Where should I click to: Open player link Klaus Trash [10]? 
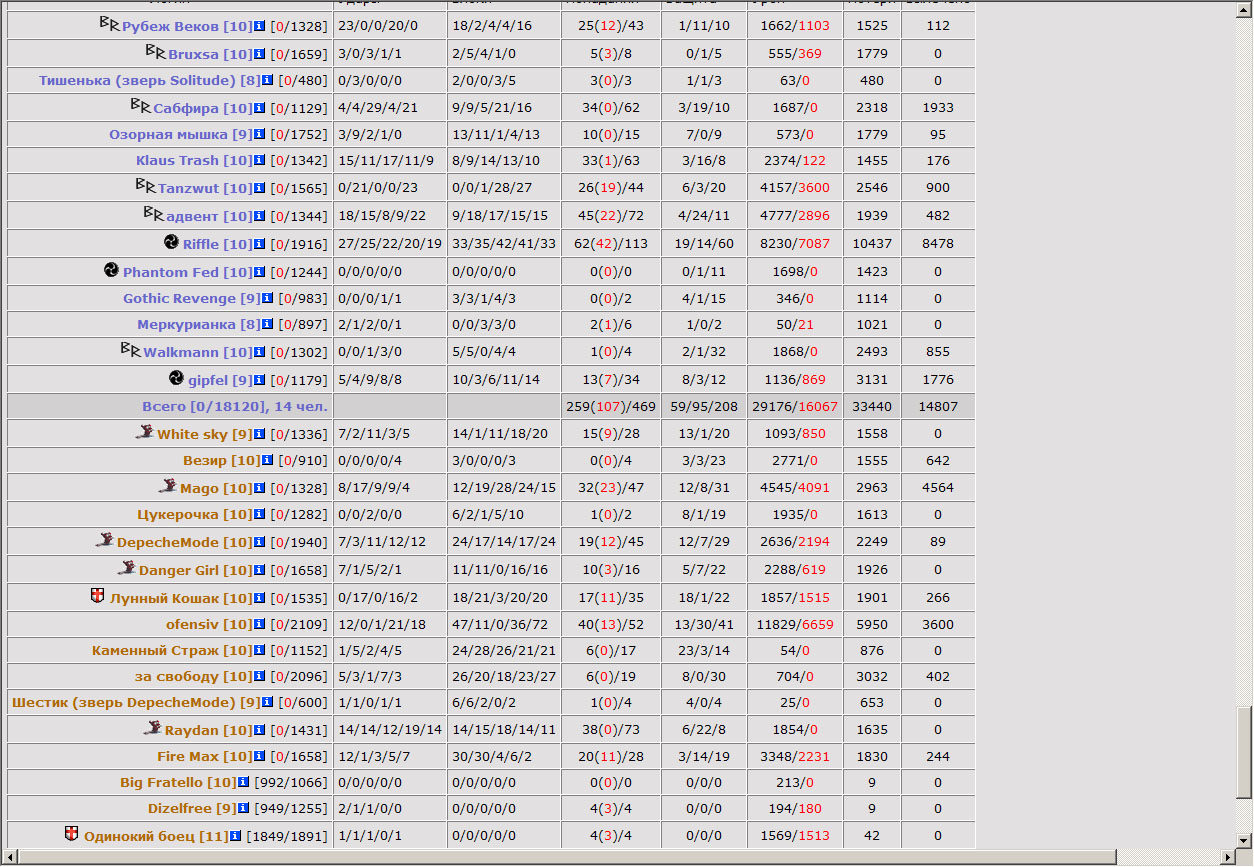point(194,160)
